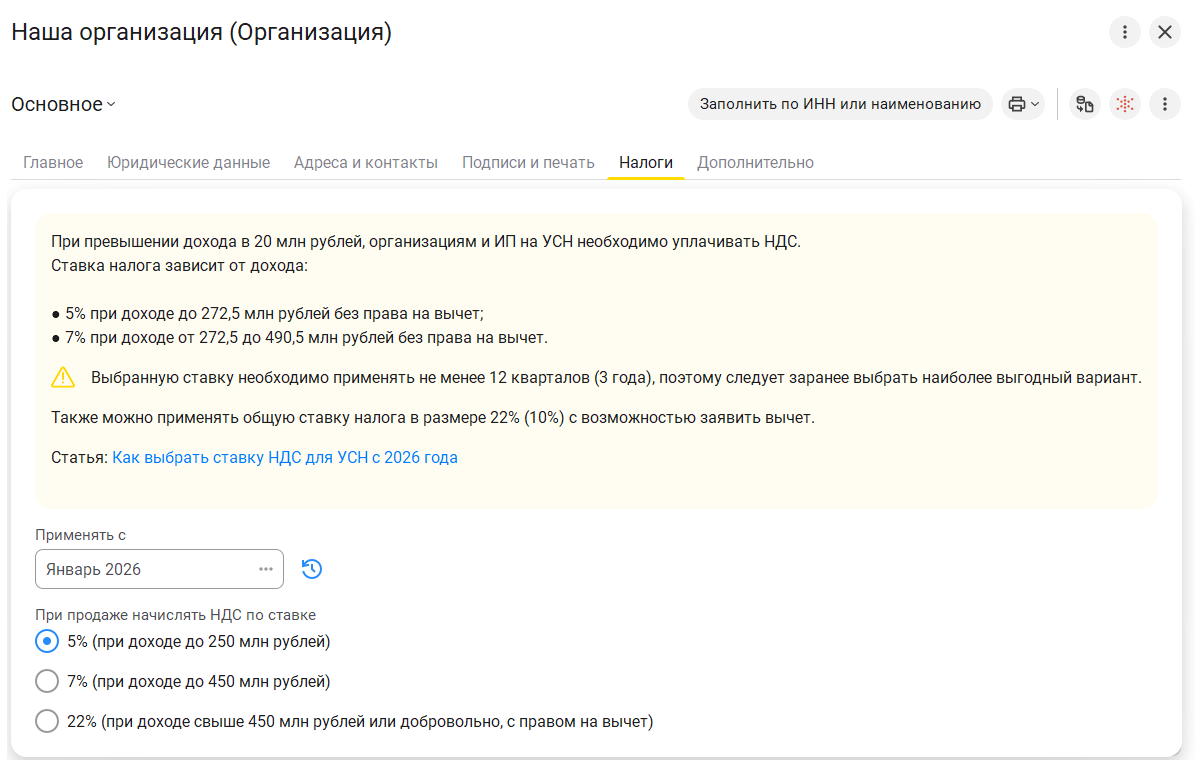
Task: Show history of changes clock icon
Action: coord(312,569)
